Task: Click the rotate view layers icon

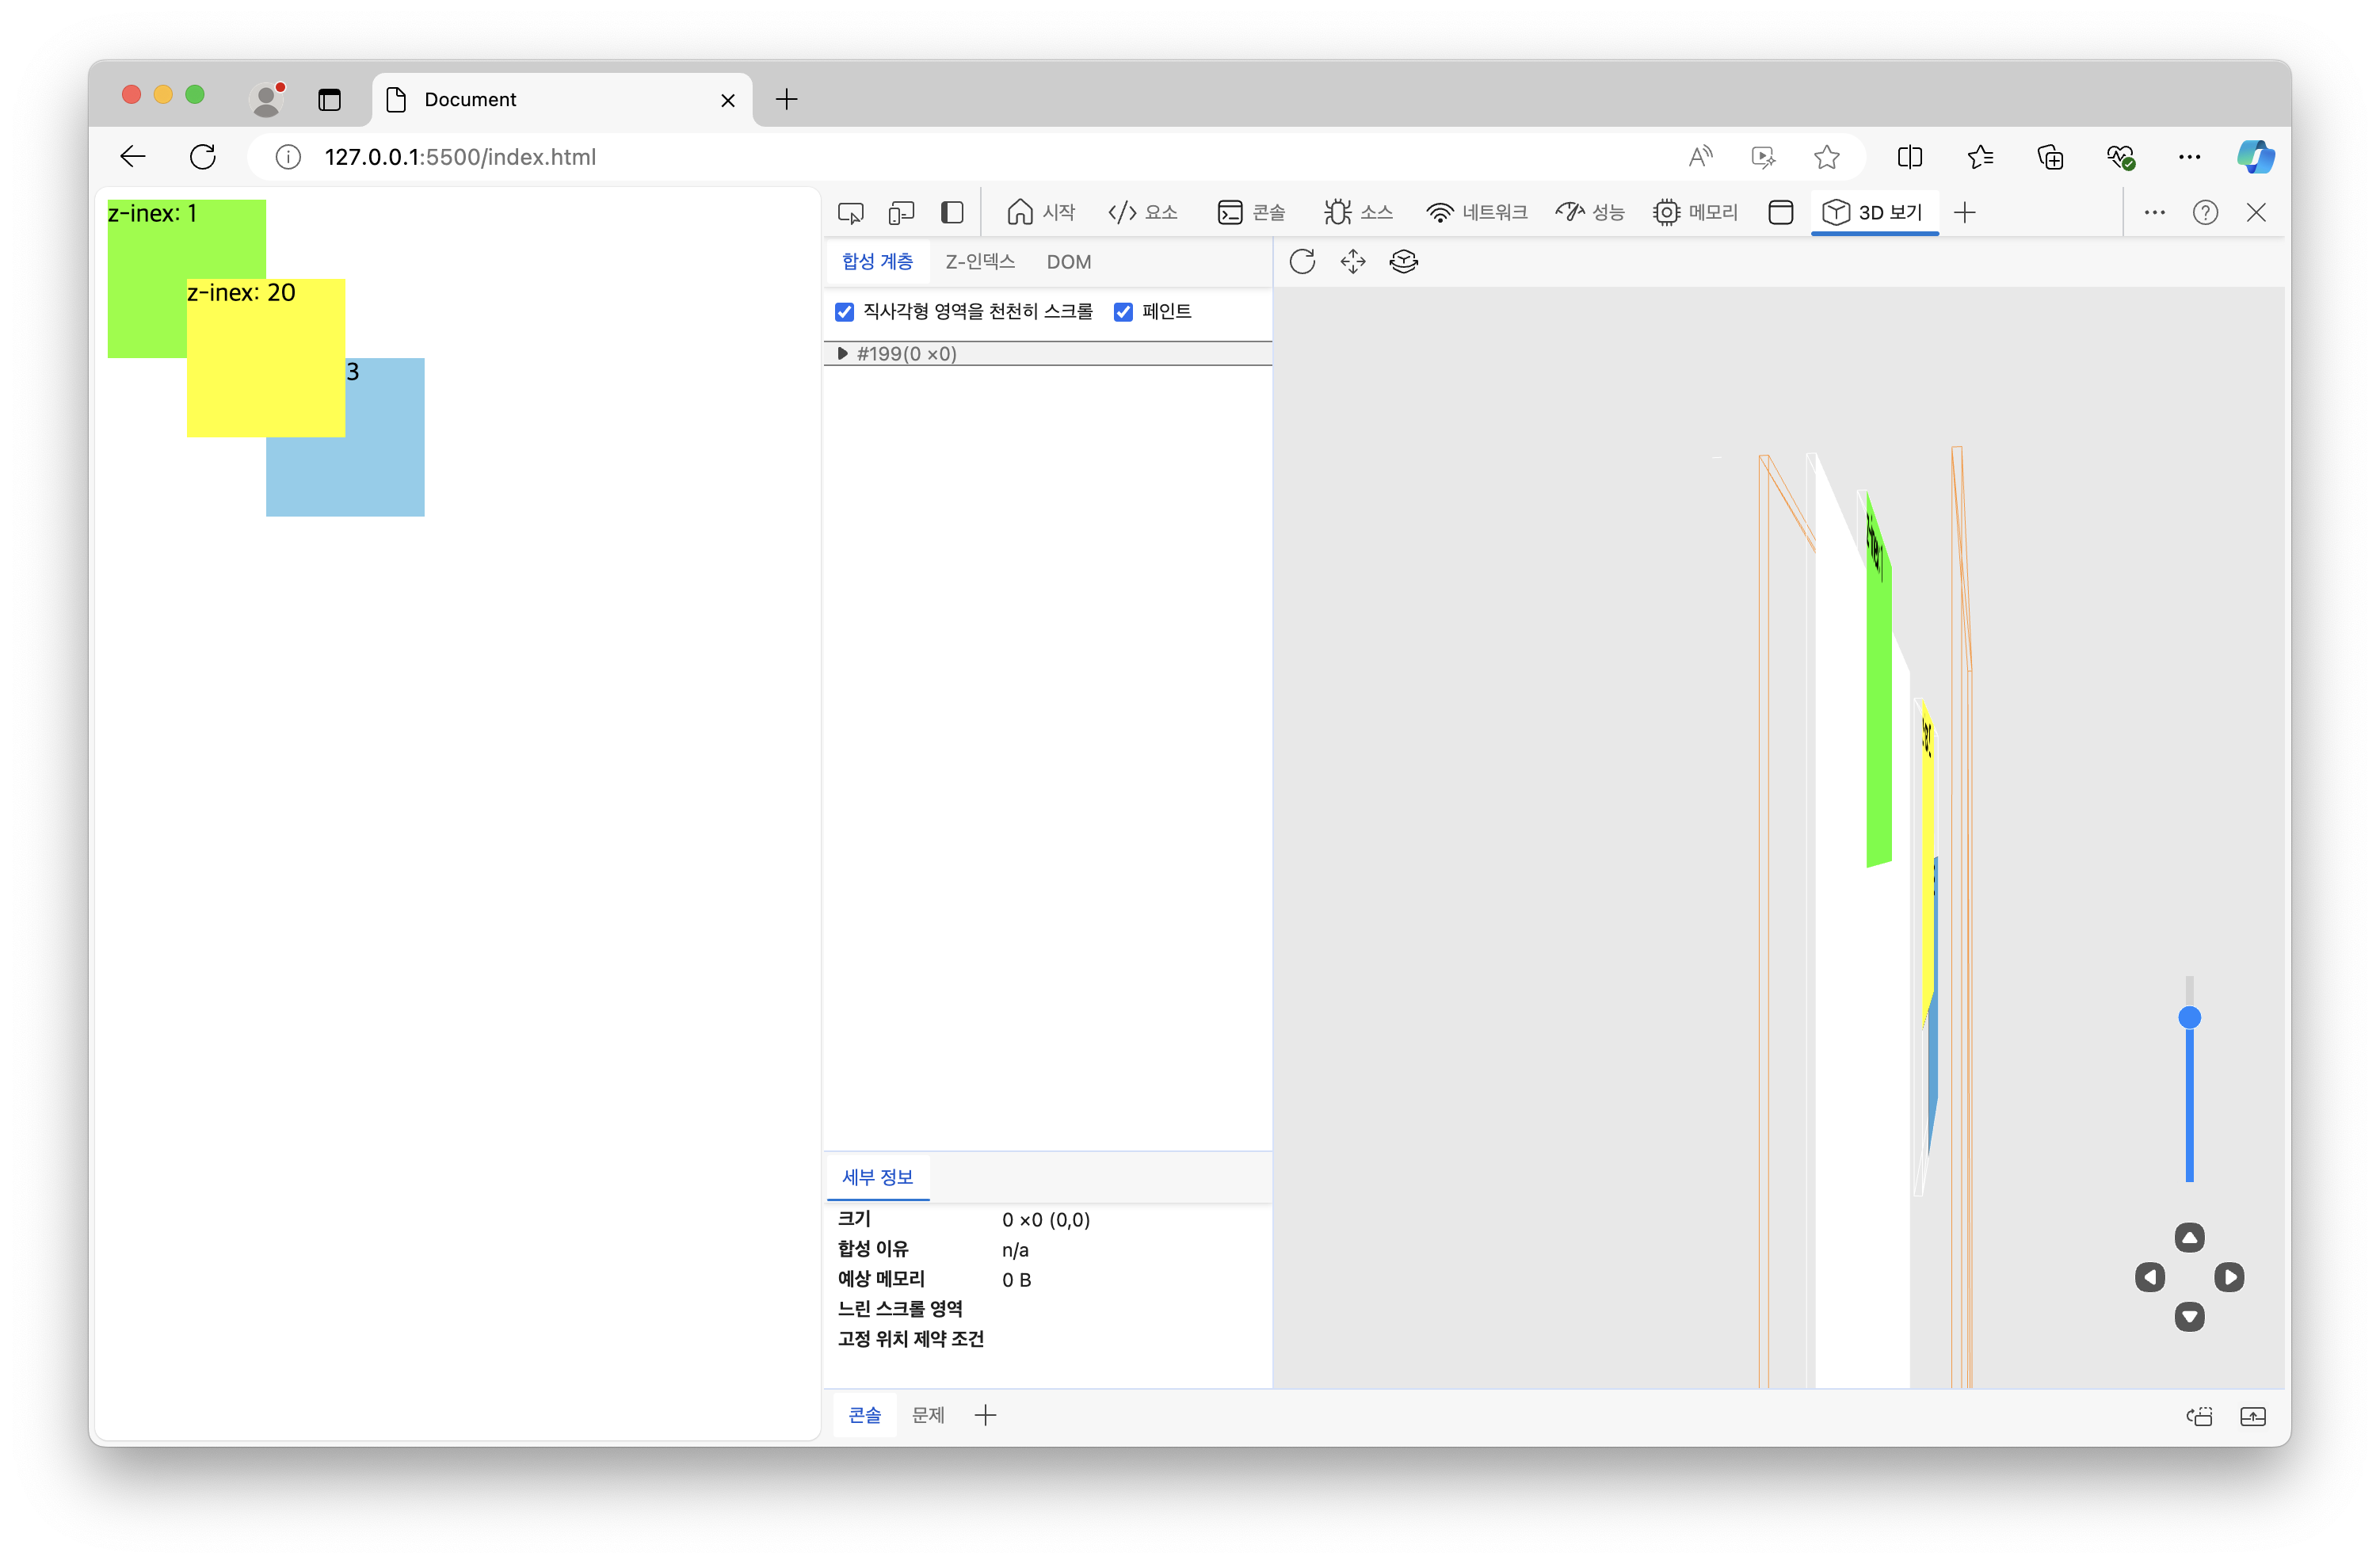Action: [1404, 262]
